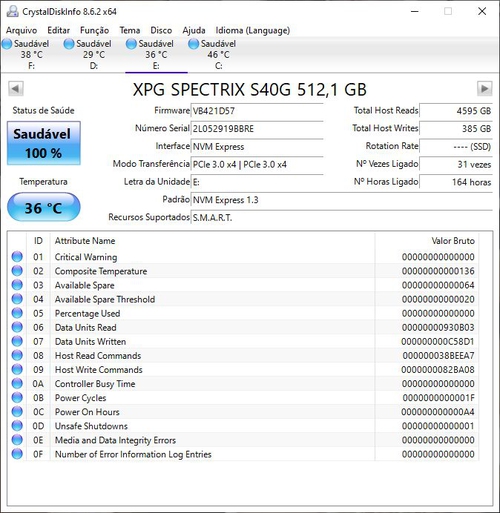This screenshot has height=513, width=500.
Task: Open the Editar menu
Action: pyautogui.click(x=59, y=30)
